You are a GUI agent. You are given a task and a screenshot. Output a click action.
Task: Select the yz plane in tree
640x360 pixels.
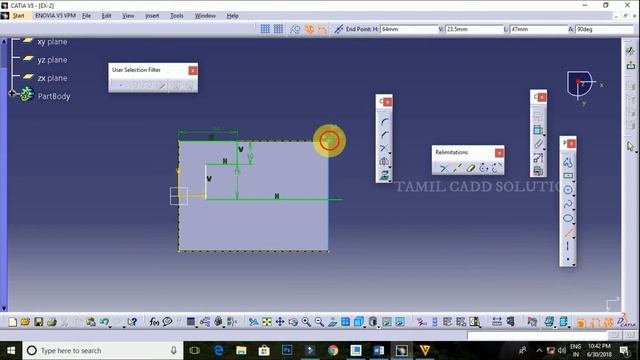[52, 60]
